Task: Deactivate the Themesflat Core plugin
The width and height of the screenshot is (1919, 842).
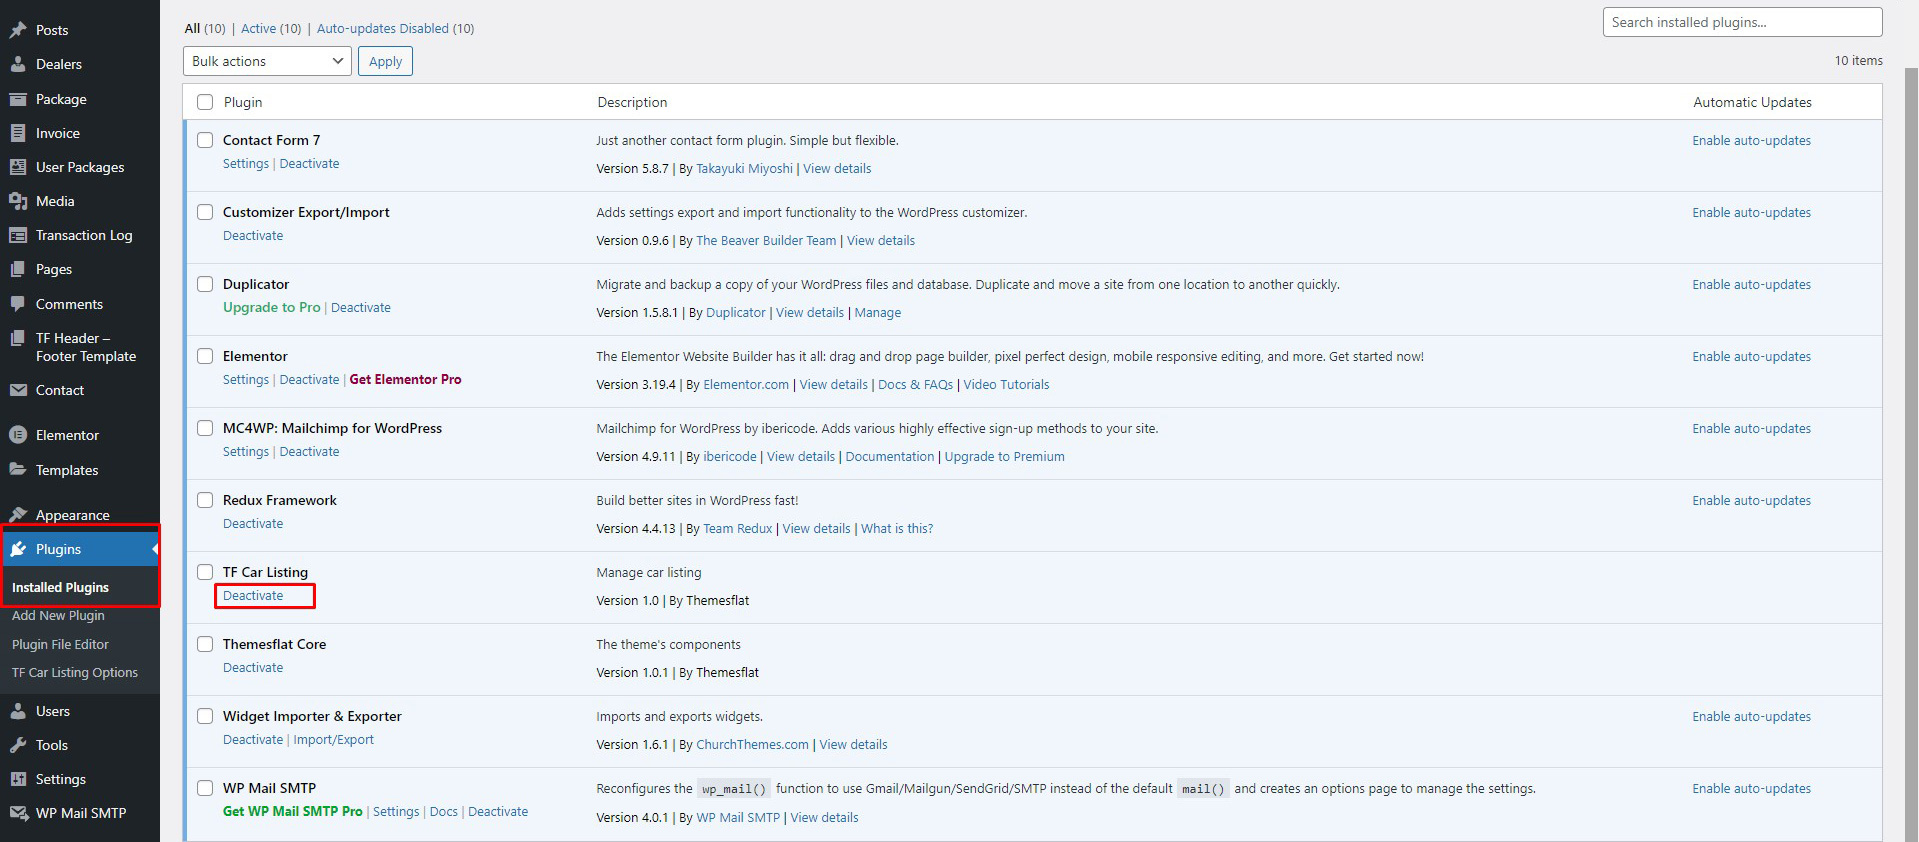Action: coord(253,667)
